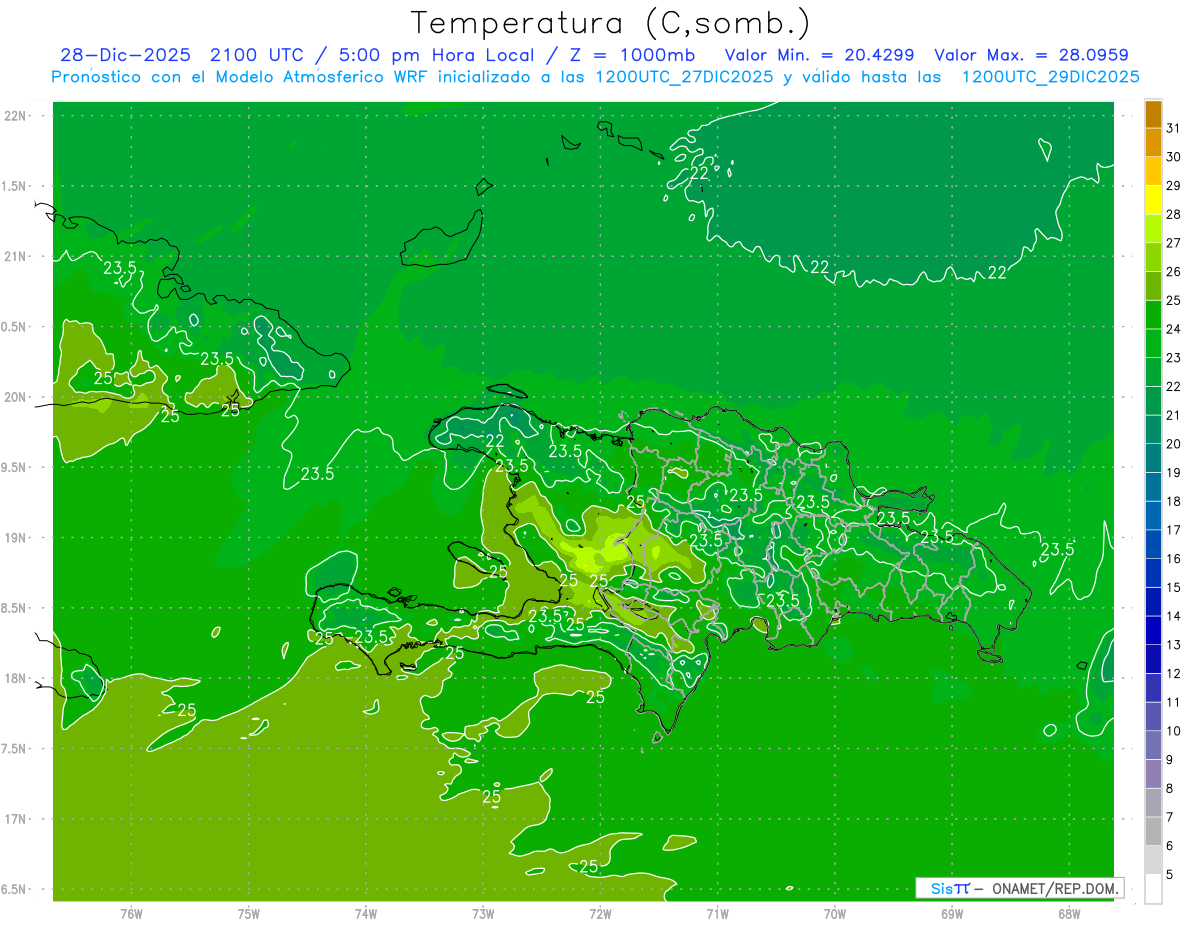Click the "20" value on the color scale

point(1174,444)
